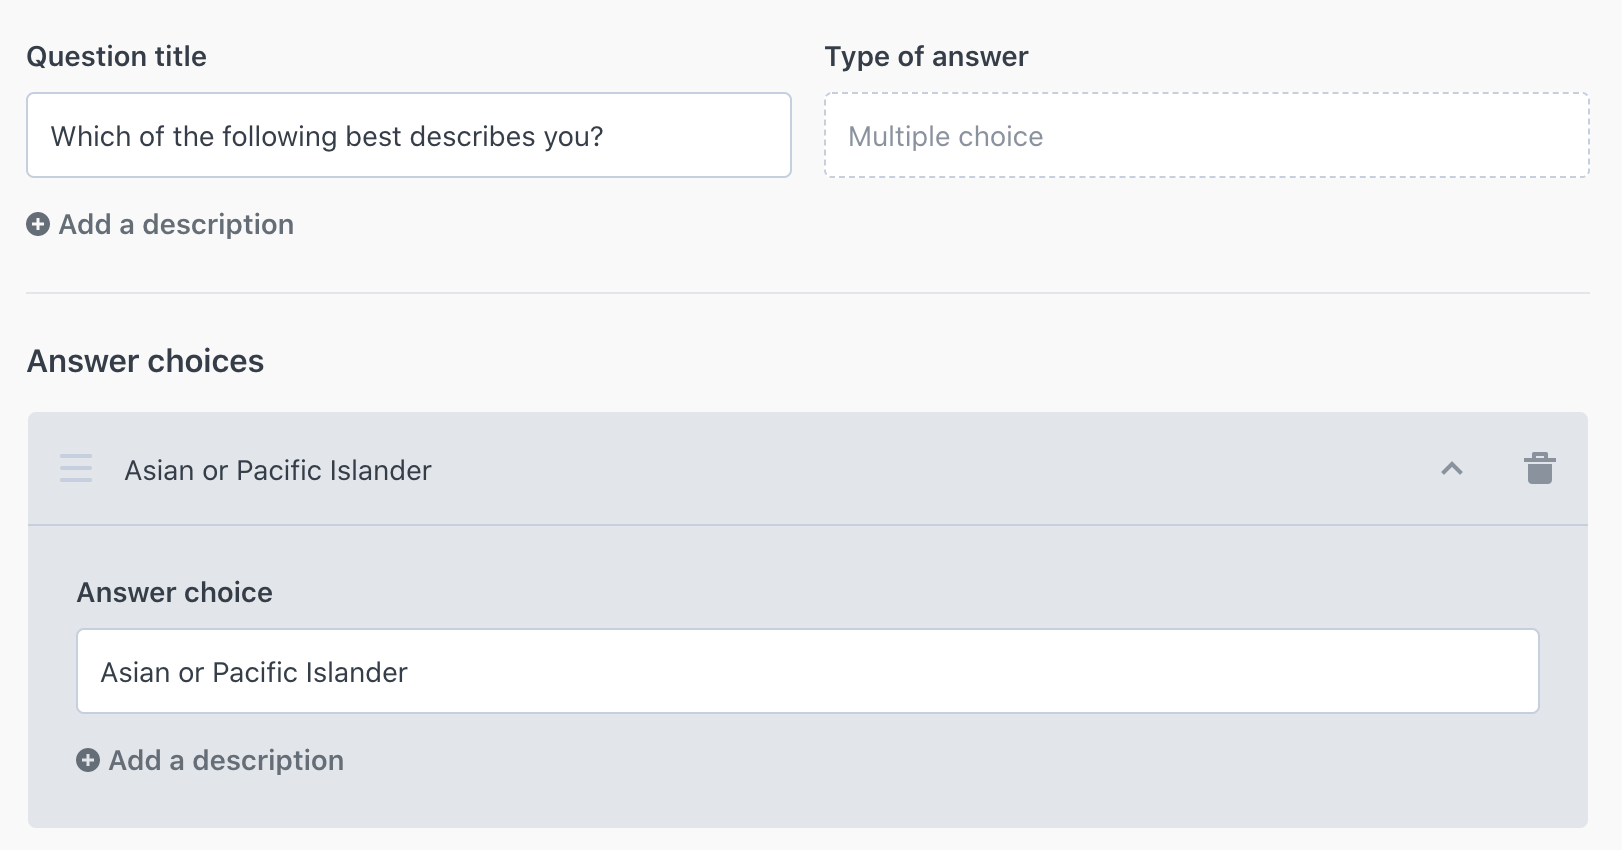1622x850 pixels.
Task: Click the Type of answer label
Action: click(x=926, y=56)
